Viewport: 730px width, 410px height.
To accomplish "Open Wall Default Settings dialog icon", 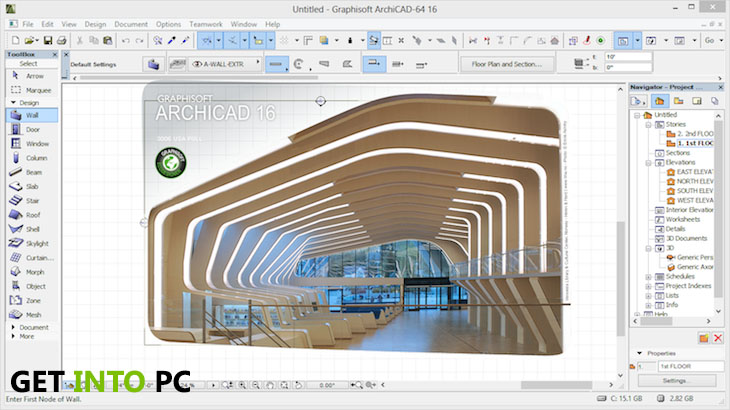I will click(153, 64).
